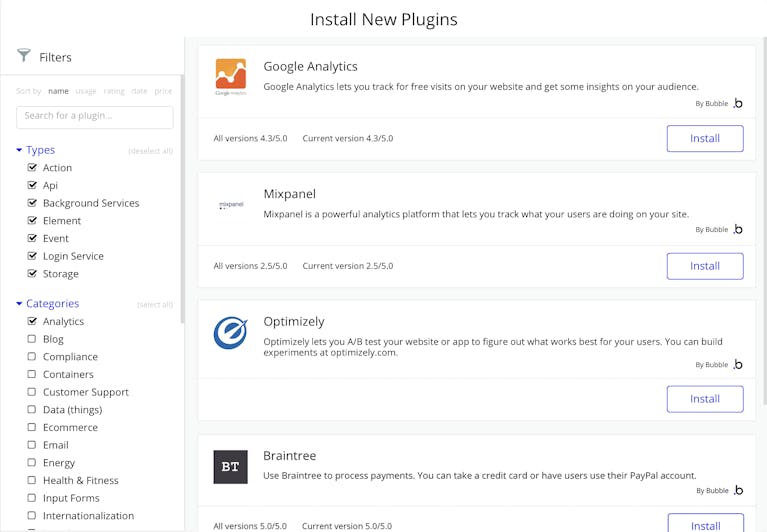767x532 pixels.
Task: Click the filters sidebar scrollbar
Action: tap(182, 198)
